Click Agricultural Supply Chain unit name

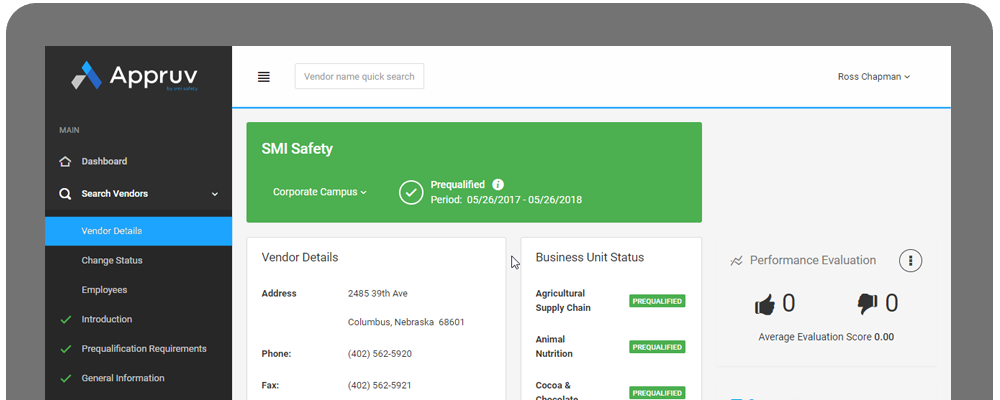[x=563, y=300]
